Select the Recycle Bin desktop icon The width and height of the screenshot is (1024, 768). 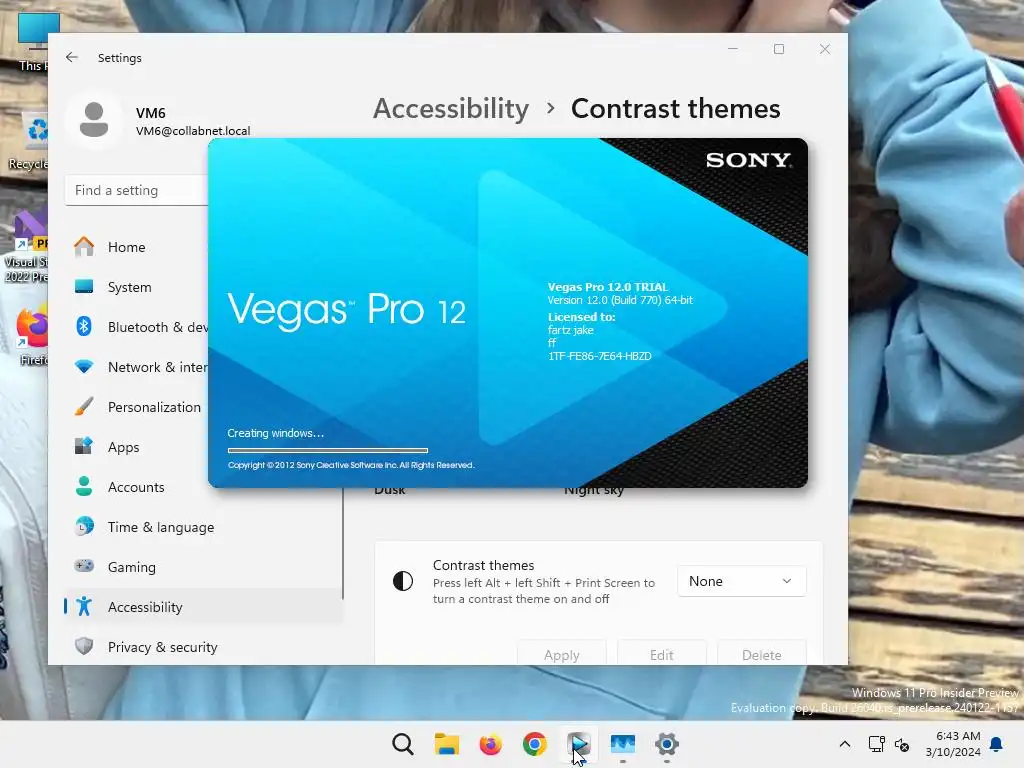(x=29, y=140)
